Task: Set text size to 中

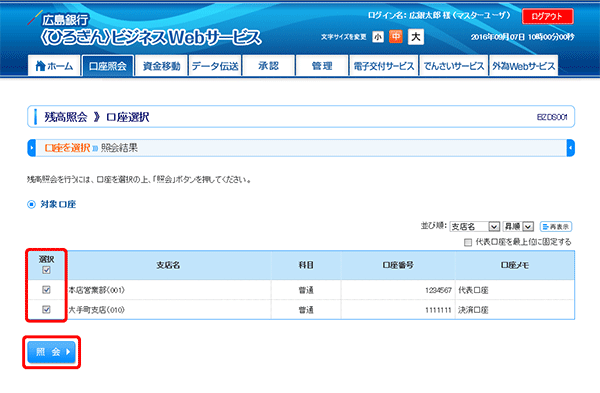Action: coord(396,37)
